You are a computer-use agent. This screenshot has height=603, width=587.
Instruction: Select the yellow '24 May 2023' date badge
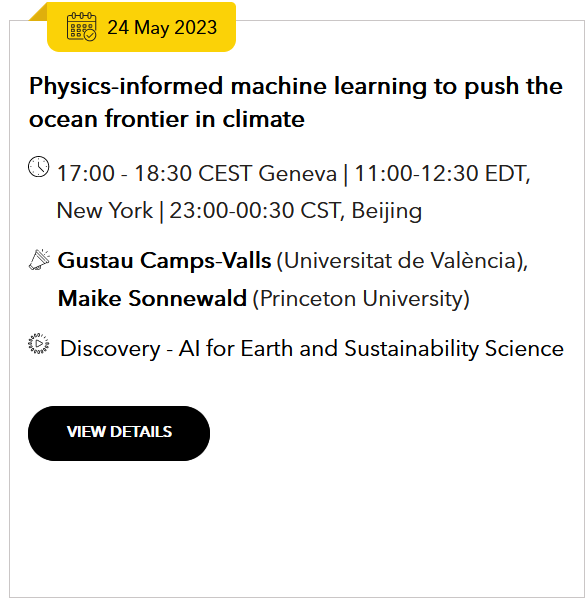(141, 27)
